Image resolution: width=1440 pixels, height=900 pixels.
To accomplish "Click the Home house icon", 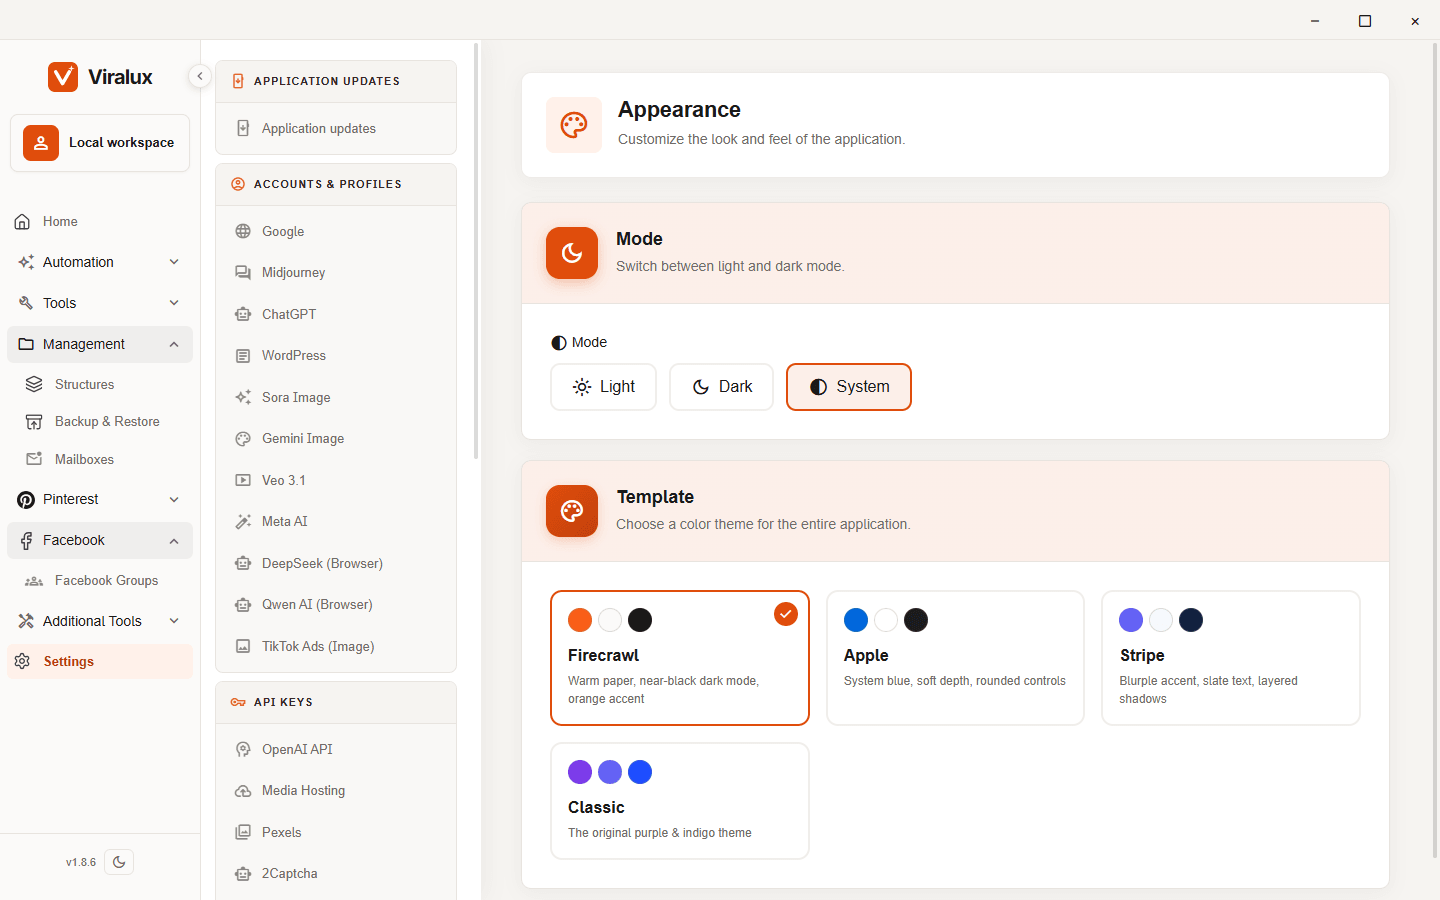I will [22, 222].
